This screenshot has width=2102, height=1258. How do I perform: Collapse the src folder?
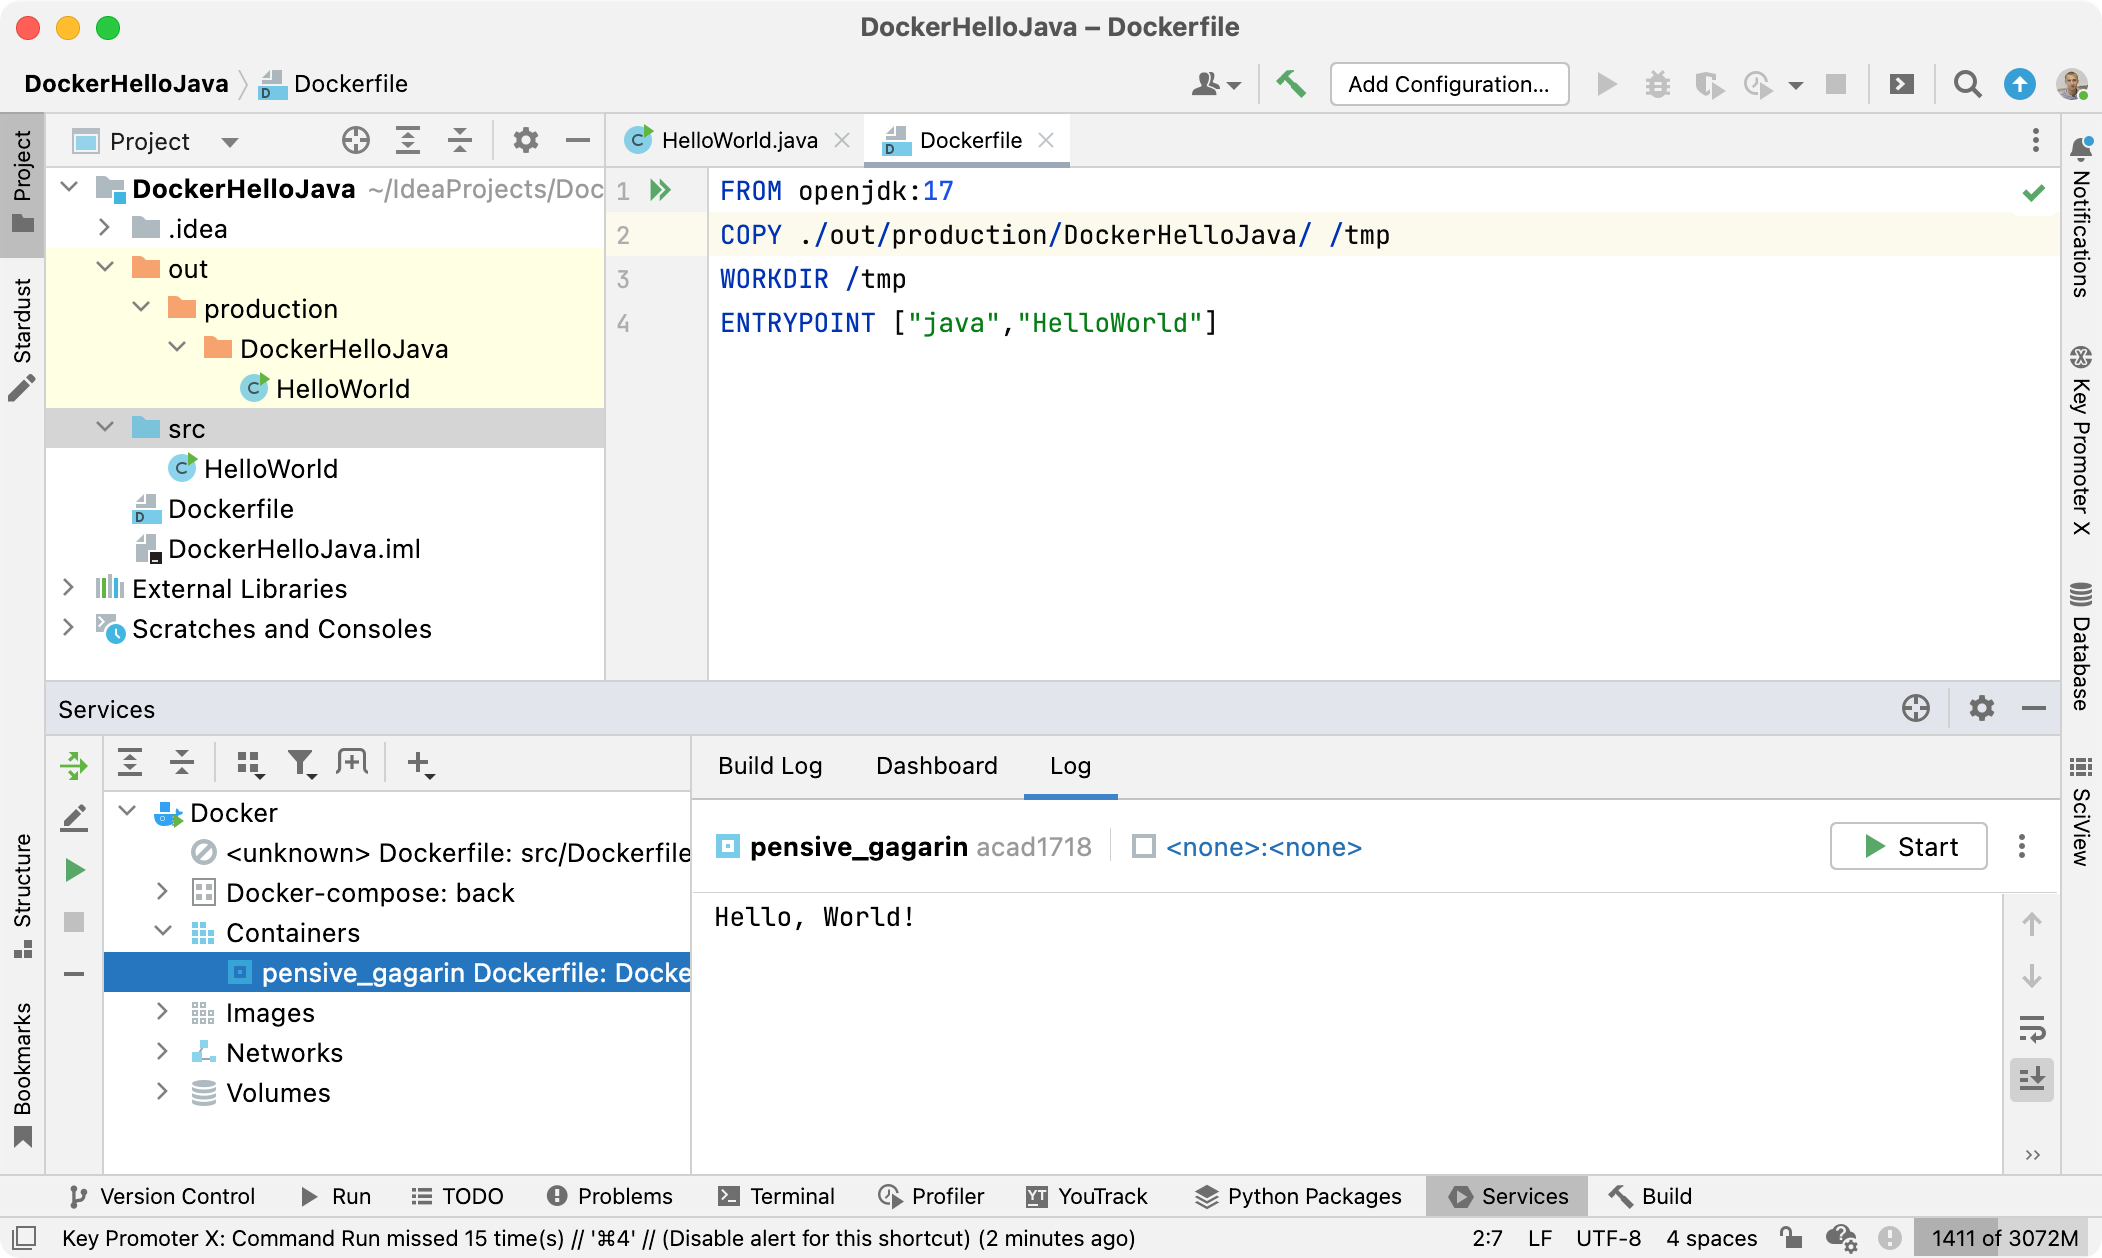tap(104, 428)
